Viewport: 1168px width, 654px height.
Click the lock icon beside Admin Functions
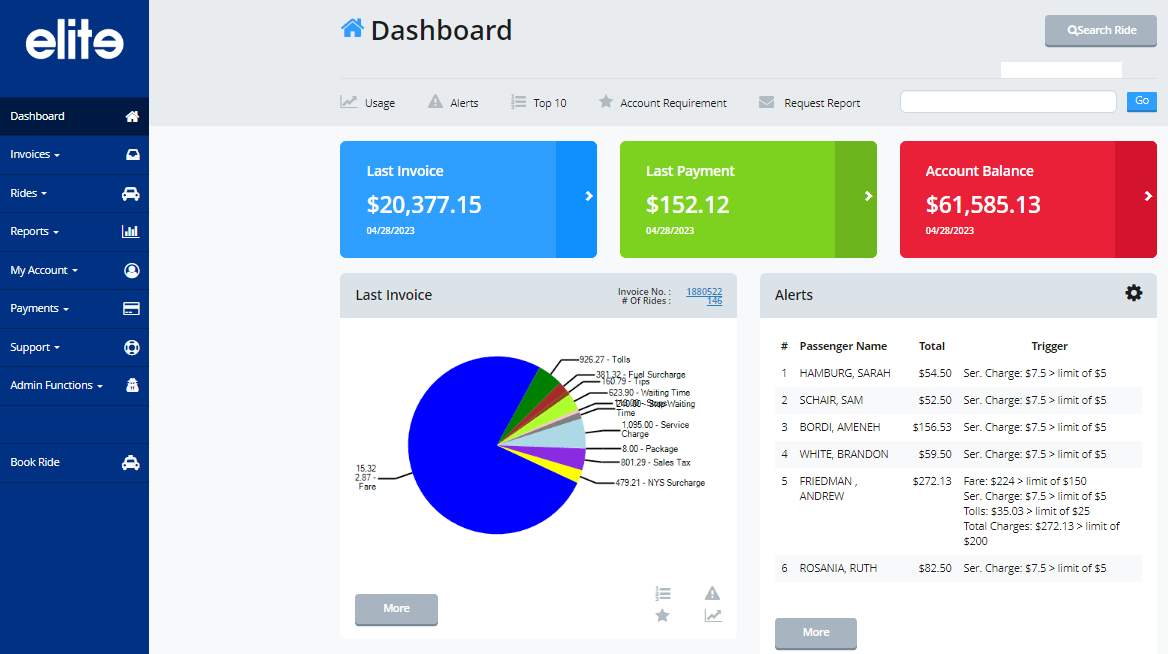point(132,385)
